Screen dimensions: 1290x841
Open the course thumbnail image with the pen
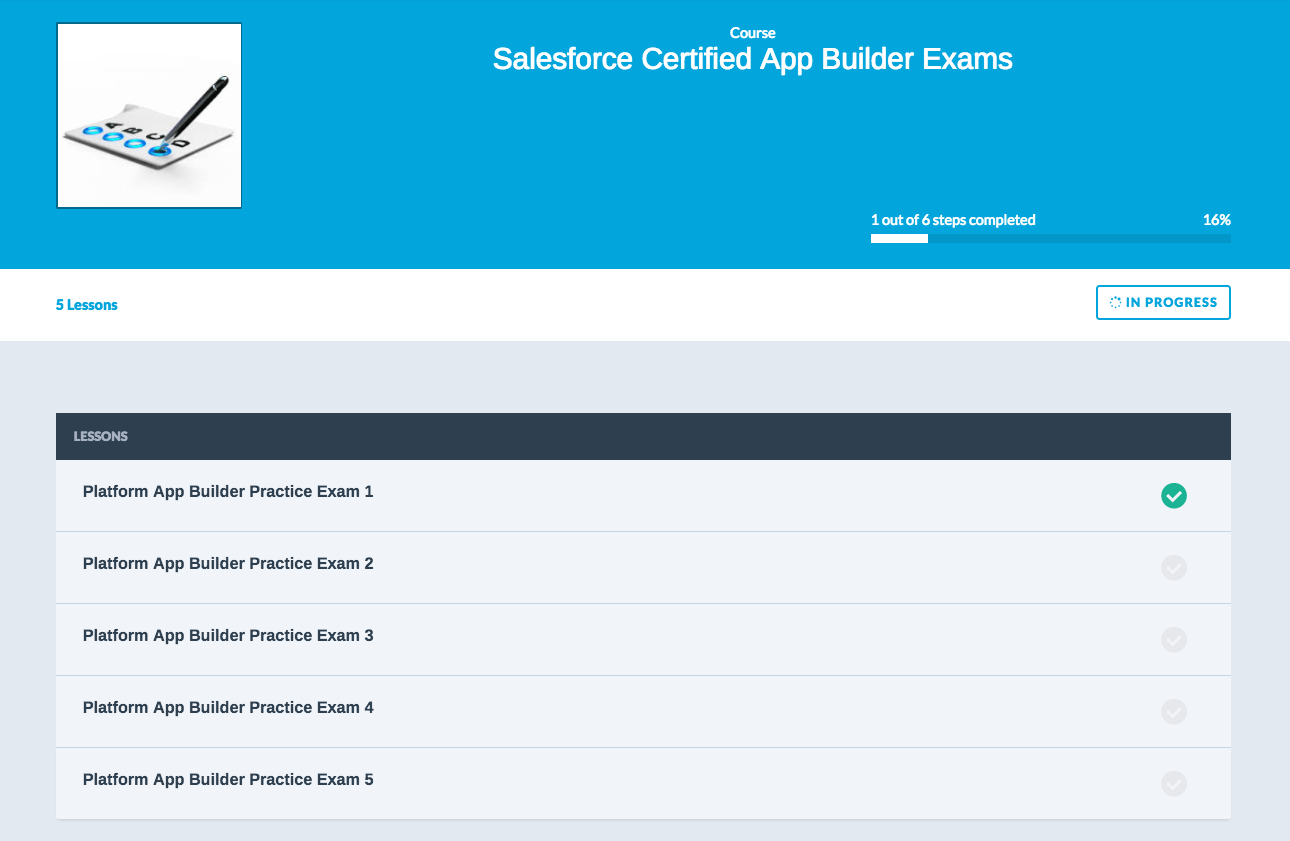(149, 115)
